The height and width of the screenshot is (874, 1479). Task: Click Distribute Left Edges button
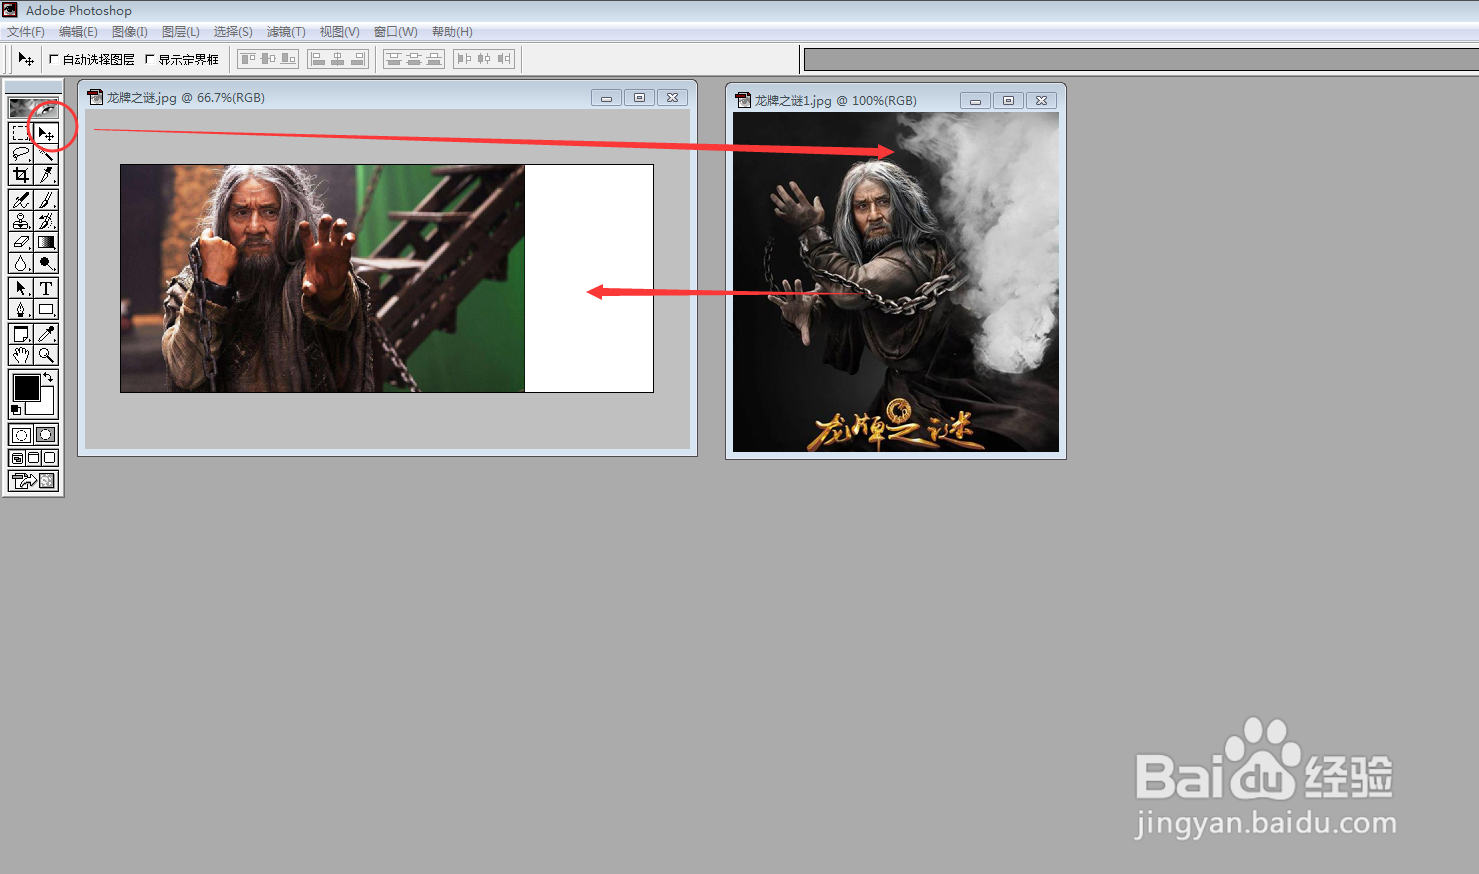point(464,59)
